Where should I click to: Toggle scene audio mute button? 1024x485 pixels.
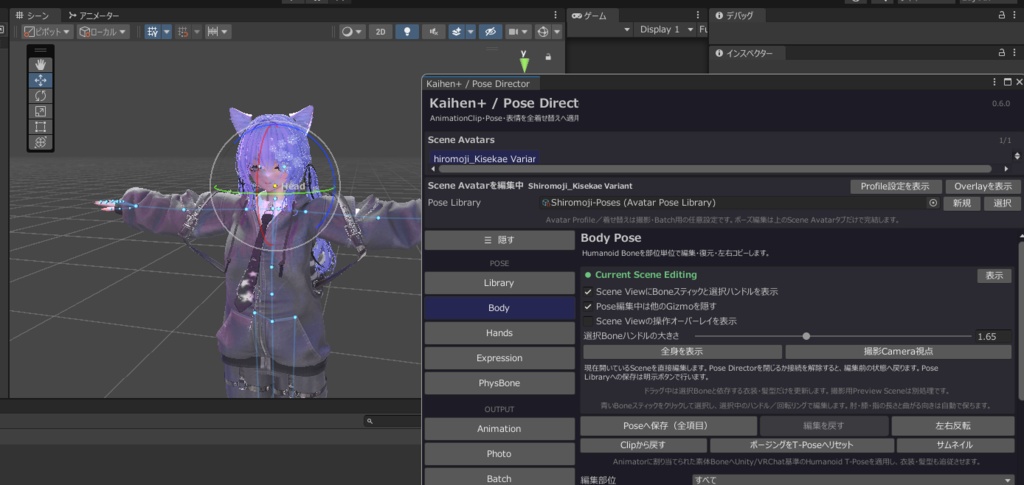434,31
